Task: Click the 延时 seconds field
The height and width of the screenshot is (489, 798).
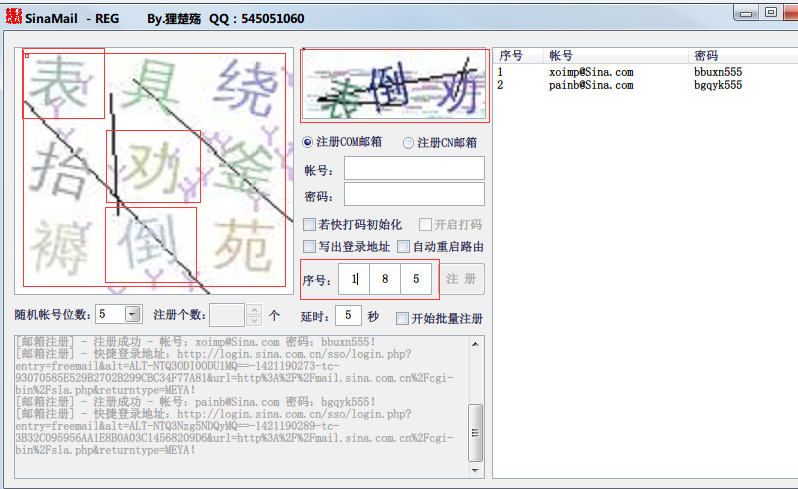Action: click(348, 315)
